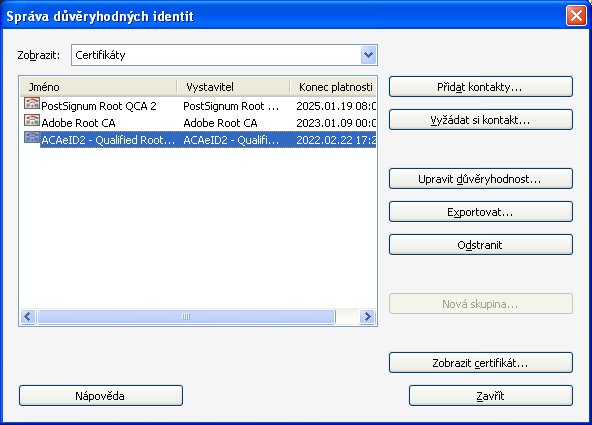Click the horizontal scrollbar thumb
The width and height of the screenshot is (592, 425).
click(x=187, y=316)
